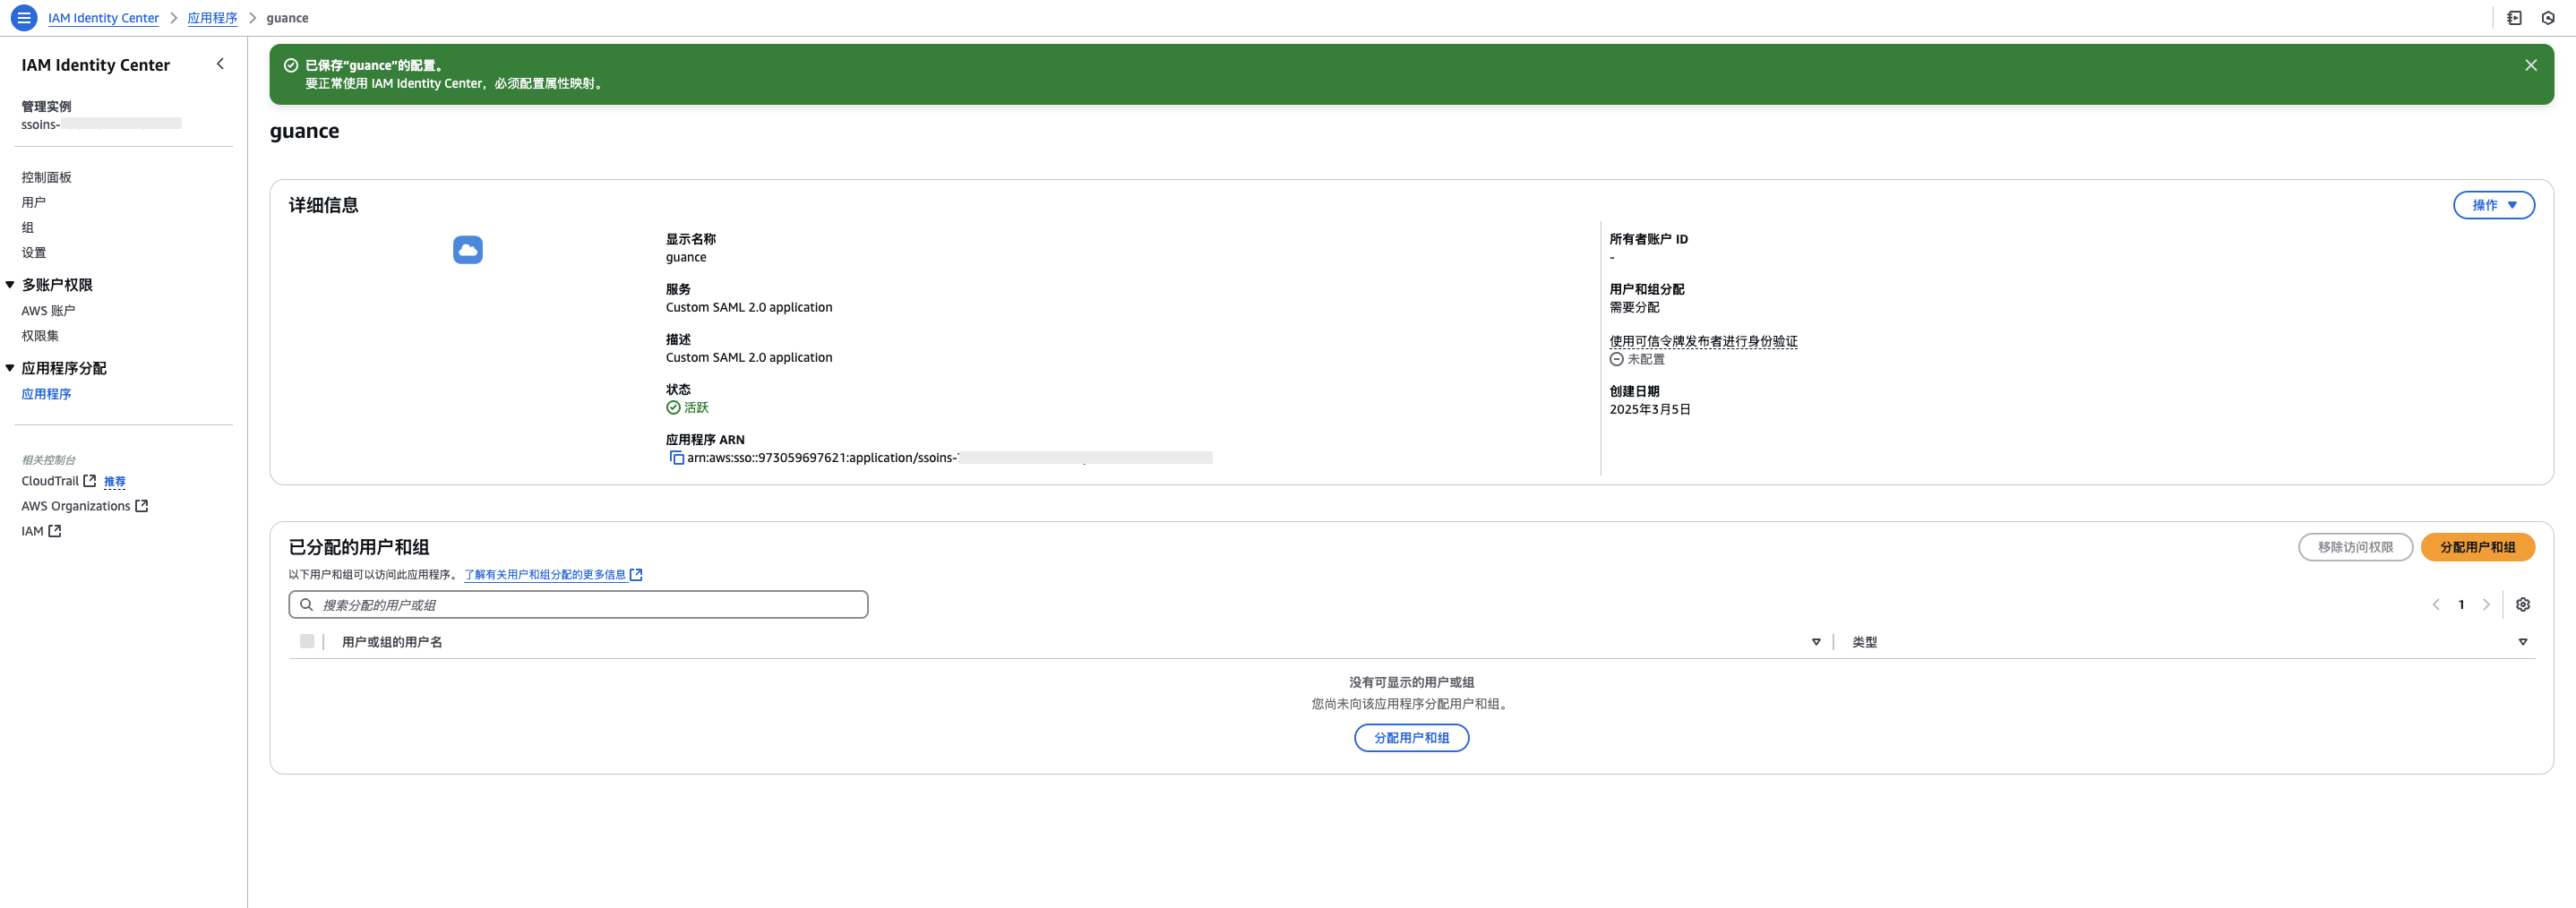Click the IAM external link icon
The height and width of the screenshot is (908, 2576).
55,531
